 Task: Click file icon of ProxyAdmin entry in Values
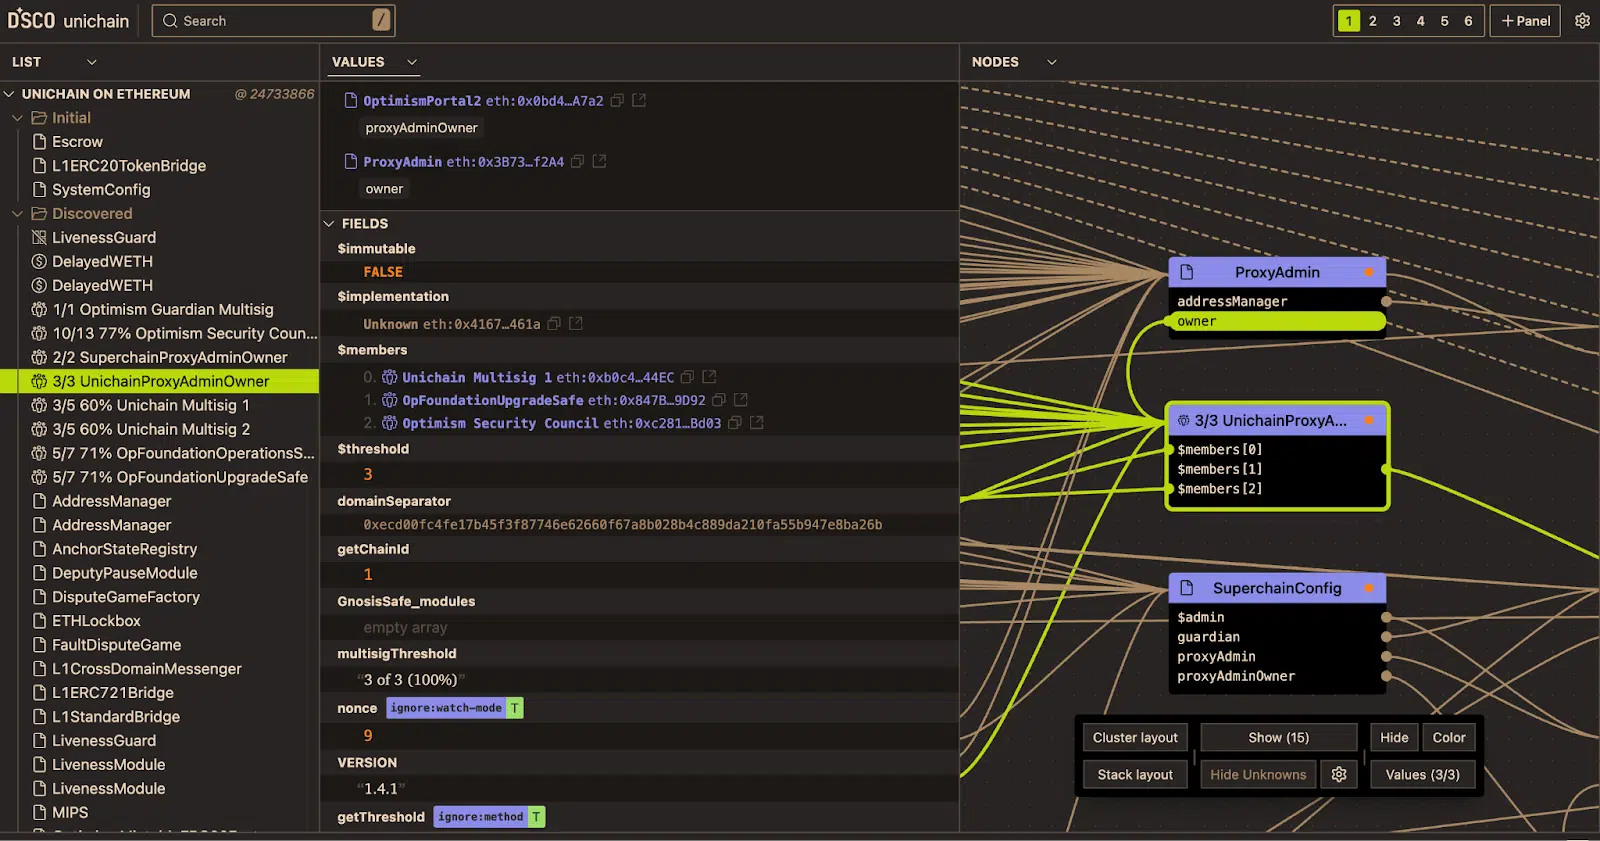click(x=351, y=161)
